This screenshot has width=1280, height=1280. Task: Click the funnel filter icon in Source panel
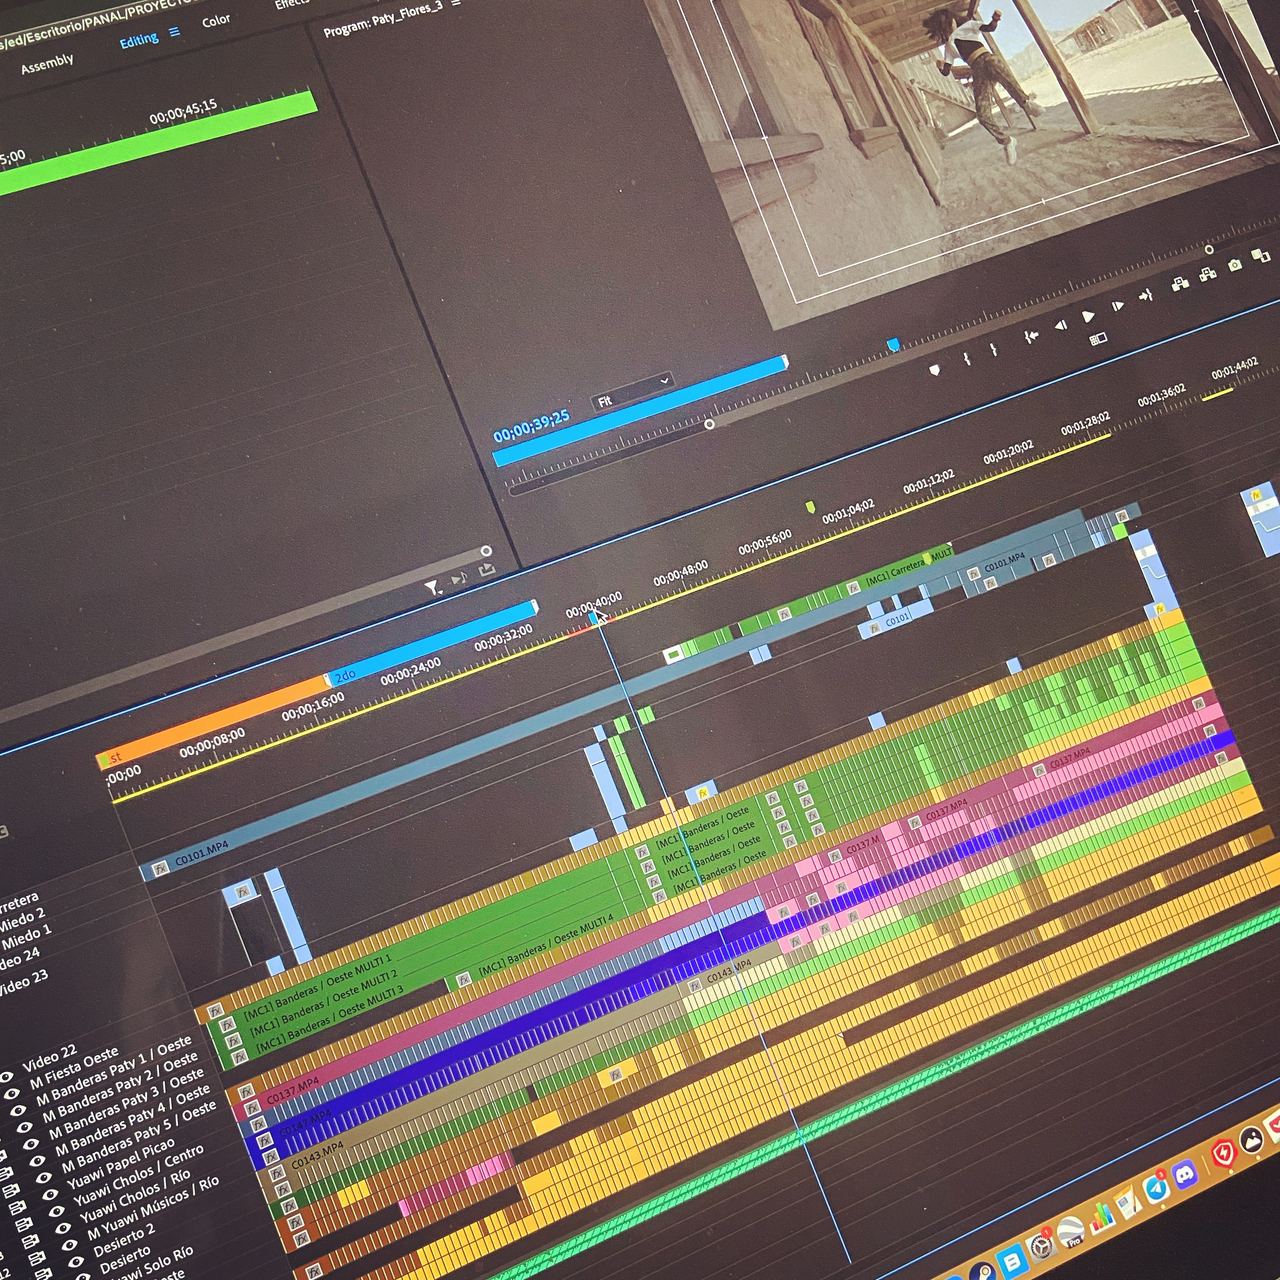[x=433, y=588]
